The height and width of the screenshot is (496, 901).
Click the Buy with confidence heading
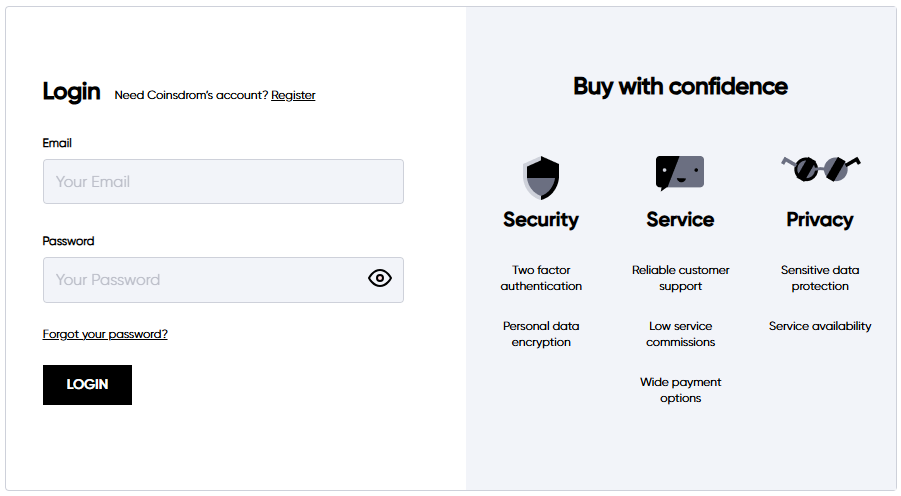coord(680,86)
